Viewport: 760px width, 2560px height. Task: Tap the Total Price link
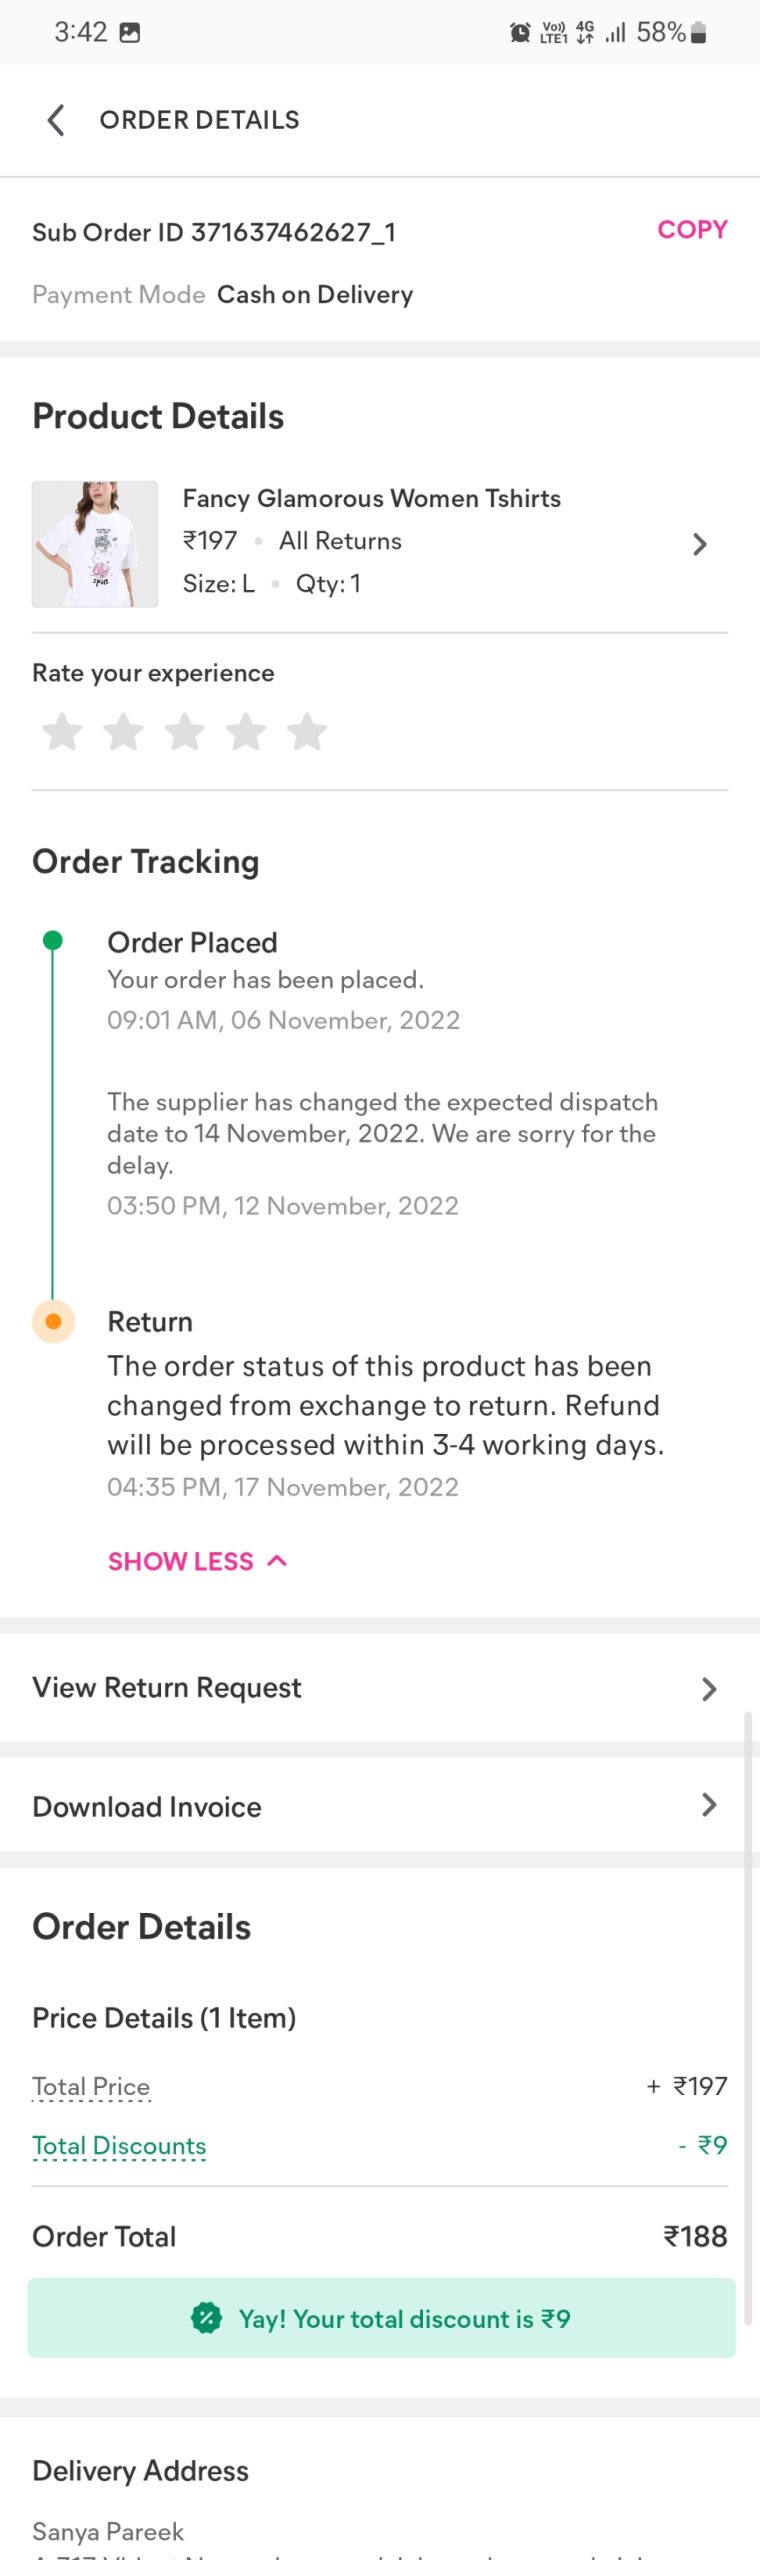tap(91, 2086)
